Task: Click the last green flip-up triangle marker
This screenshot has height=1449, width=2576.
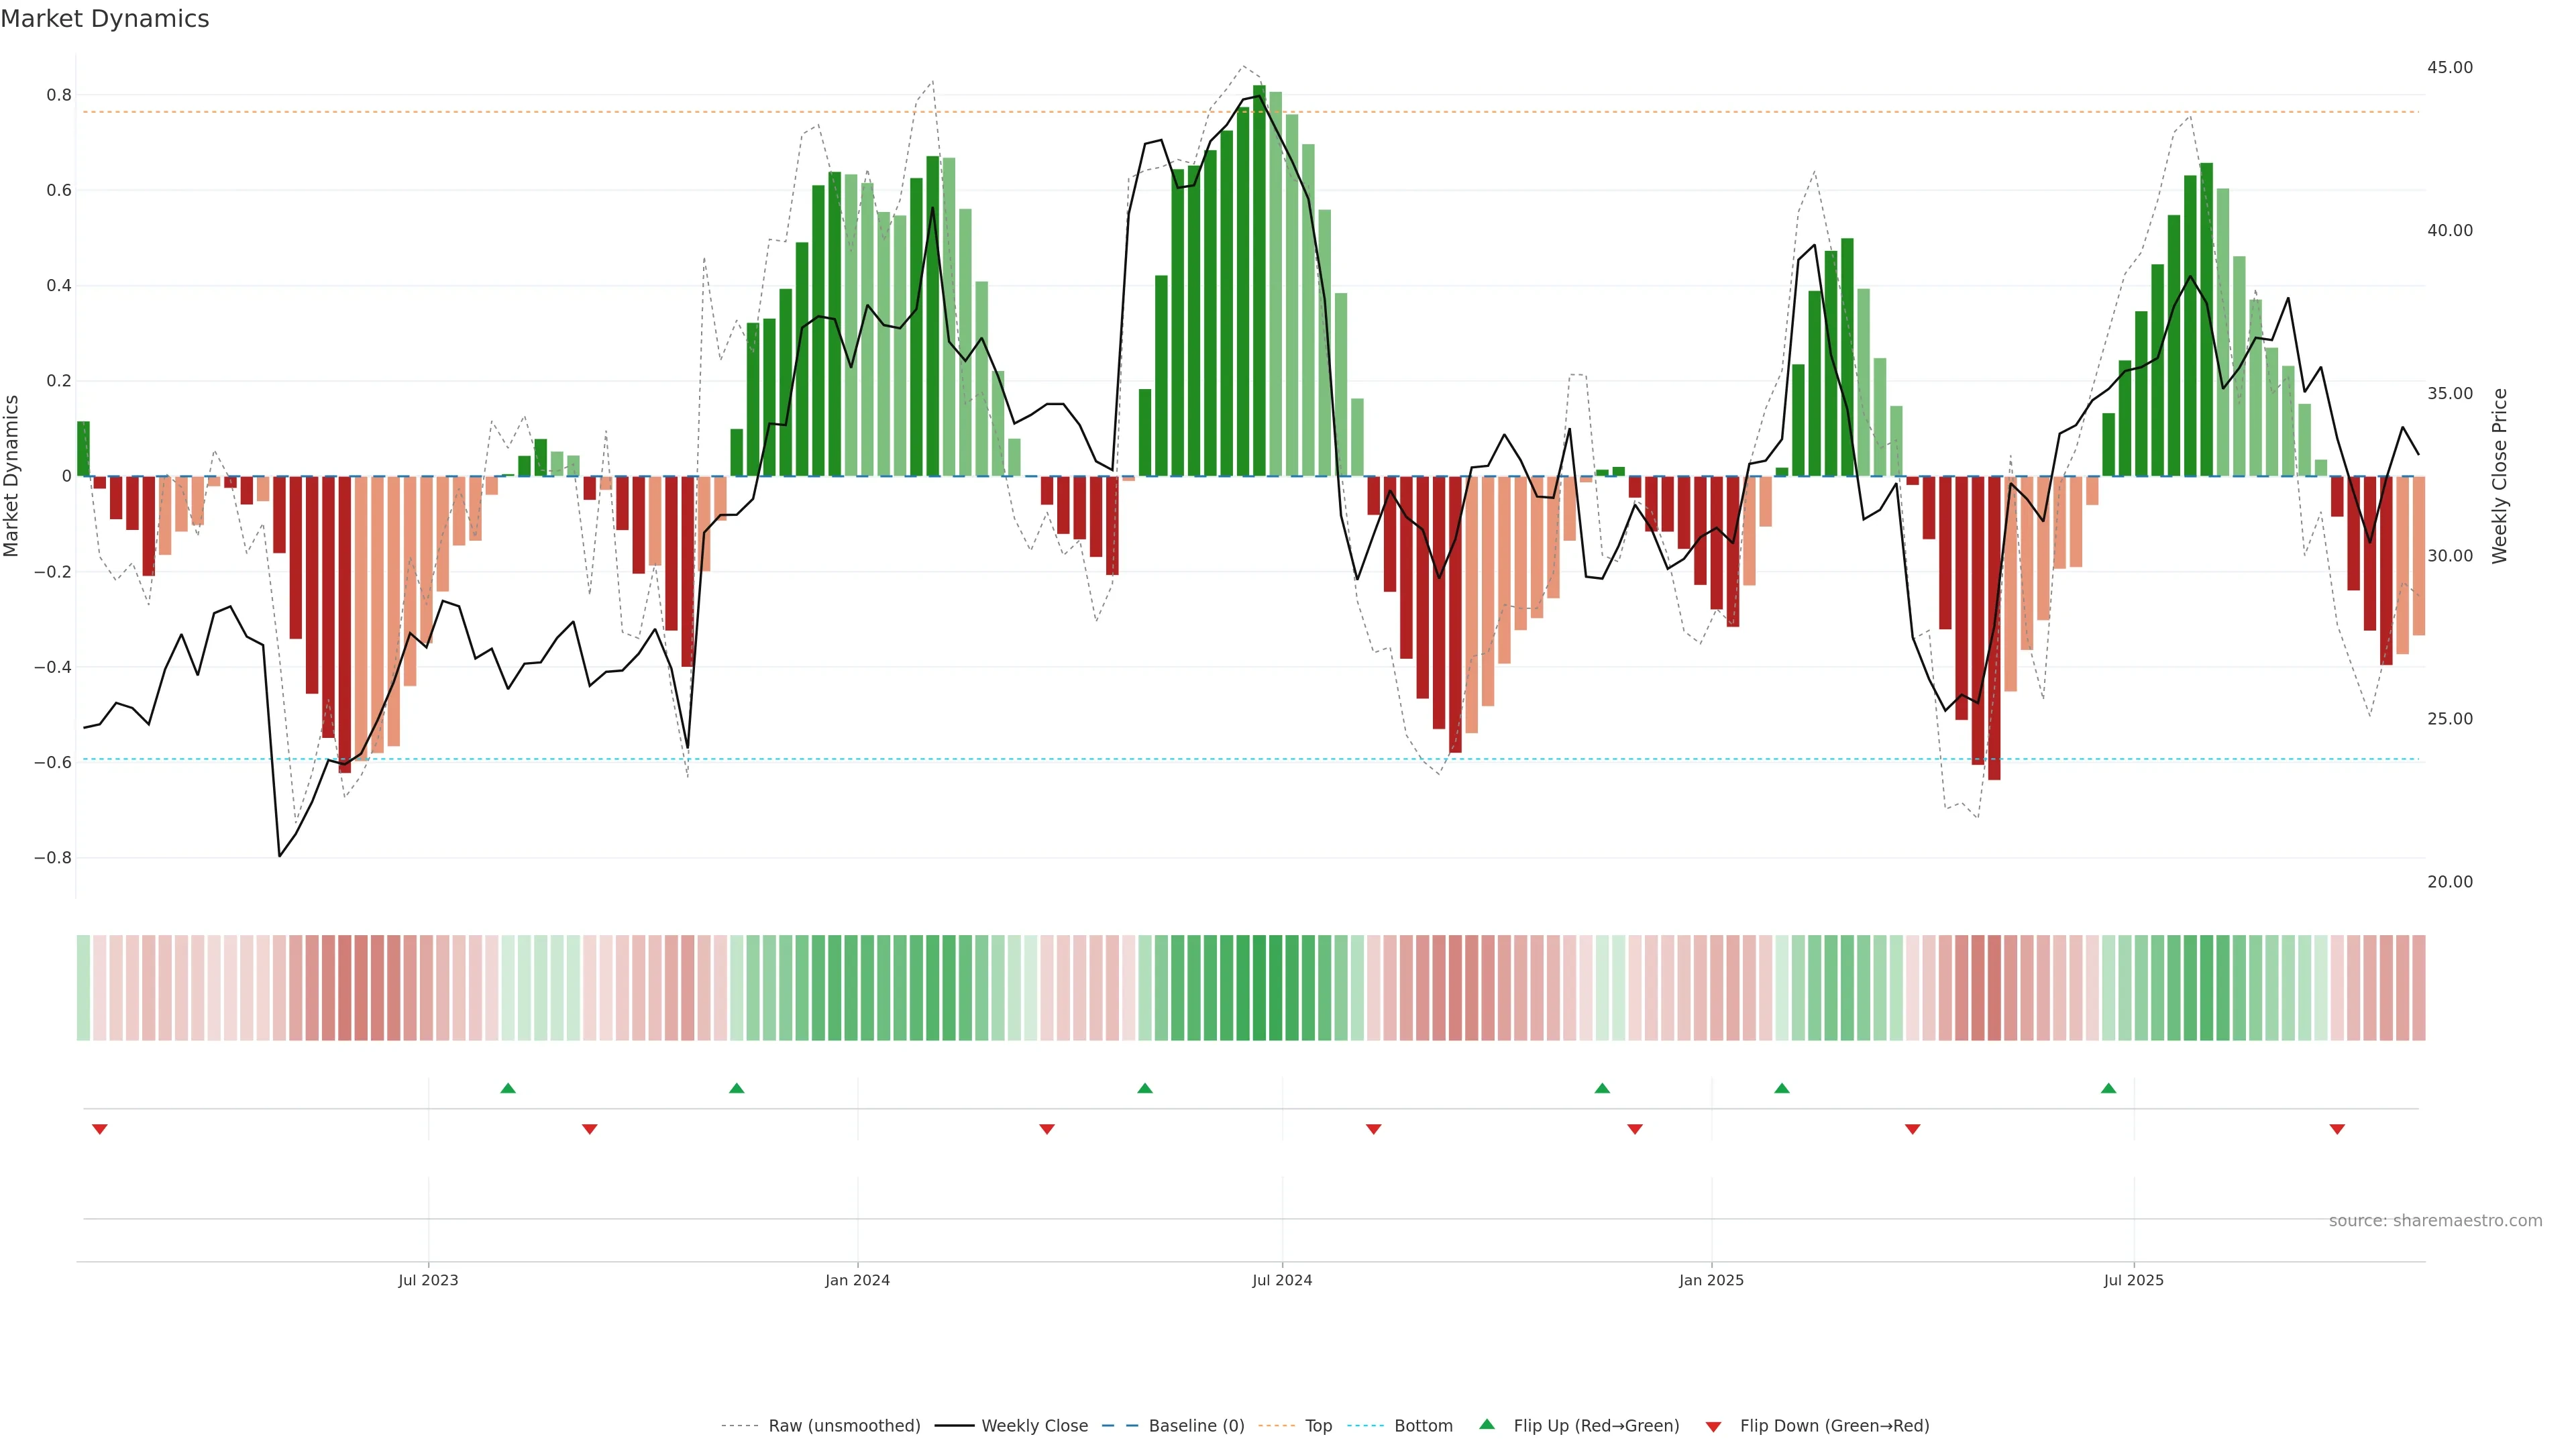Action: tap(2108, 1088)
